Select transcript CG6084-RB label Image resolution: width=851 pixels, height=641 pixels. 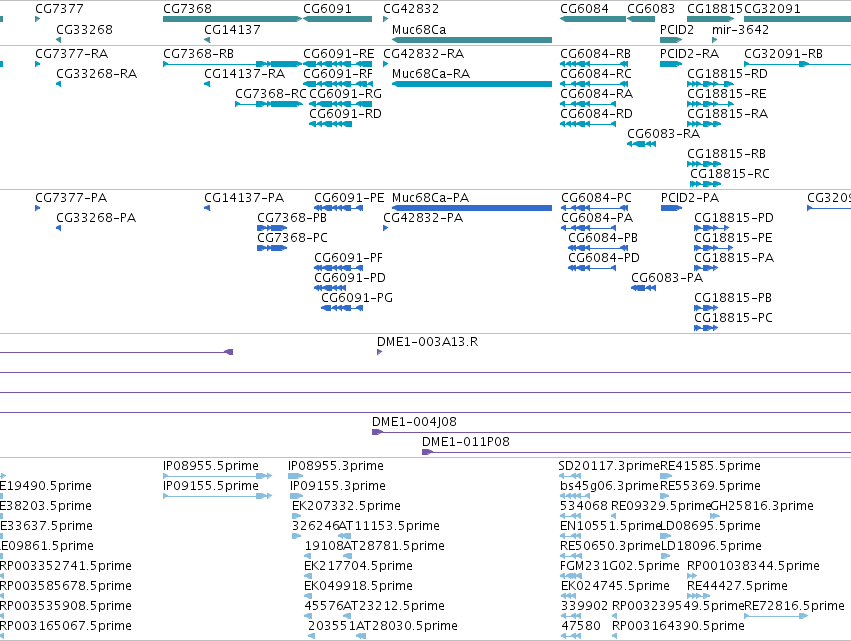[x=595, y=54]
